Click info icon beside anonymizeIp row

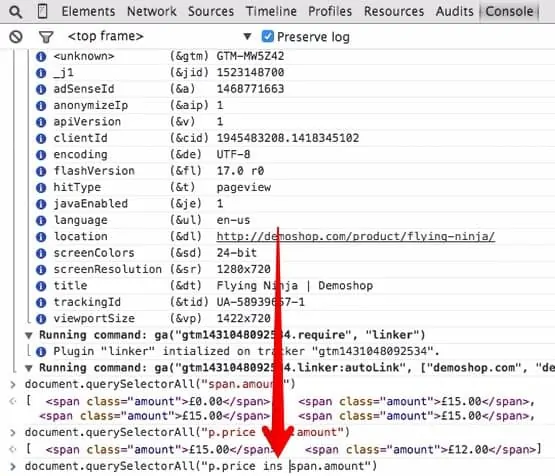coord(41,106)
